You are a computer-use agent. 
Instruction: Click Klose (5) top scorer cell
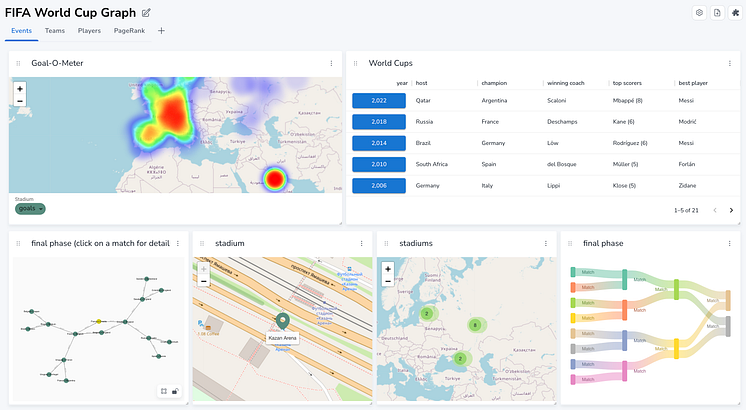click(x=624, y=185)
